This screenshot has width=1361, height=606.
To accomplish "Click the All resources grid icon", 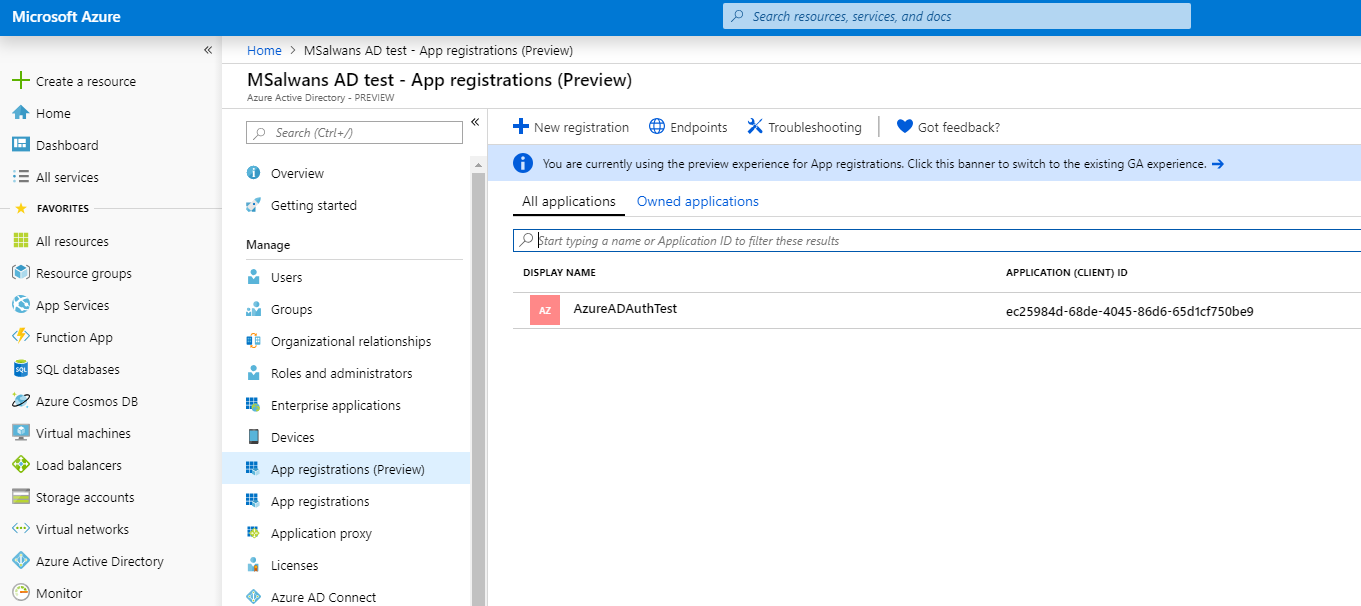I will pos(20,241).
